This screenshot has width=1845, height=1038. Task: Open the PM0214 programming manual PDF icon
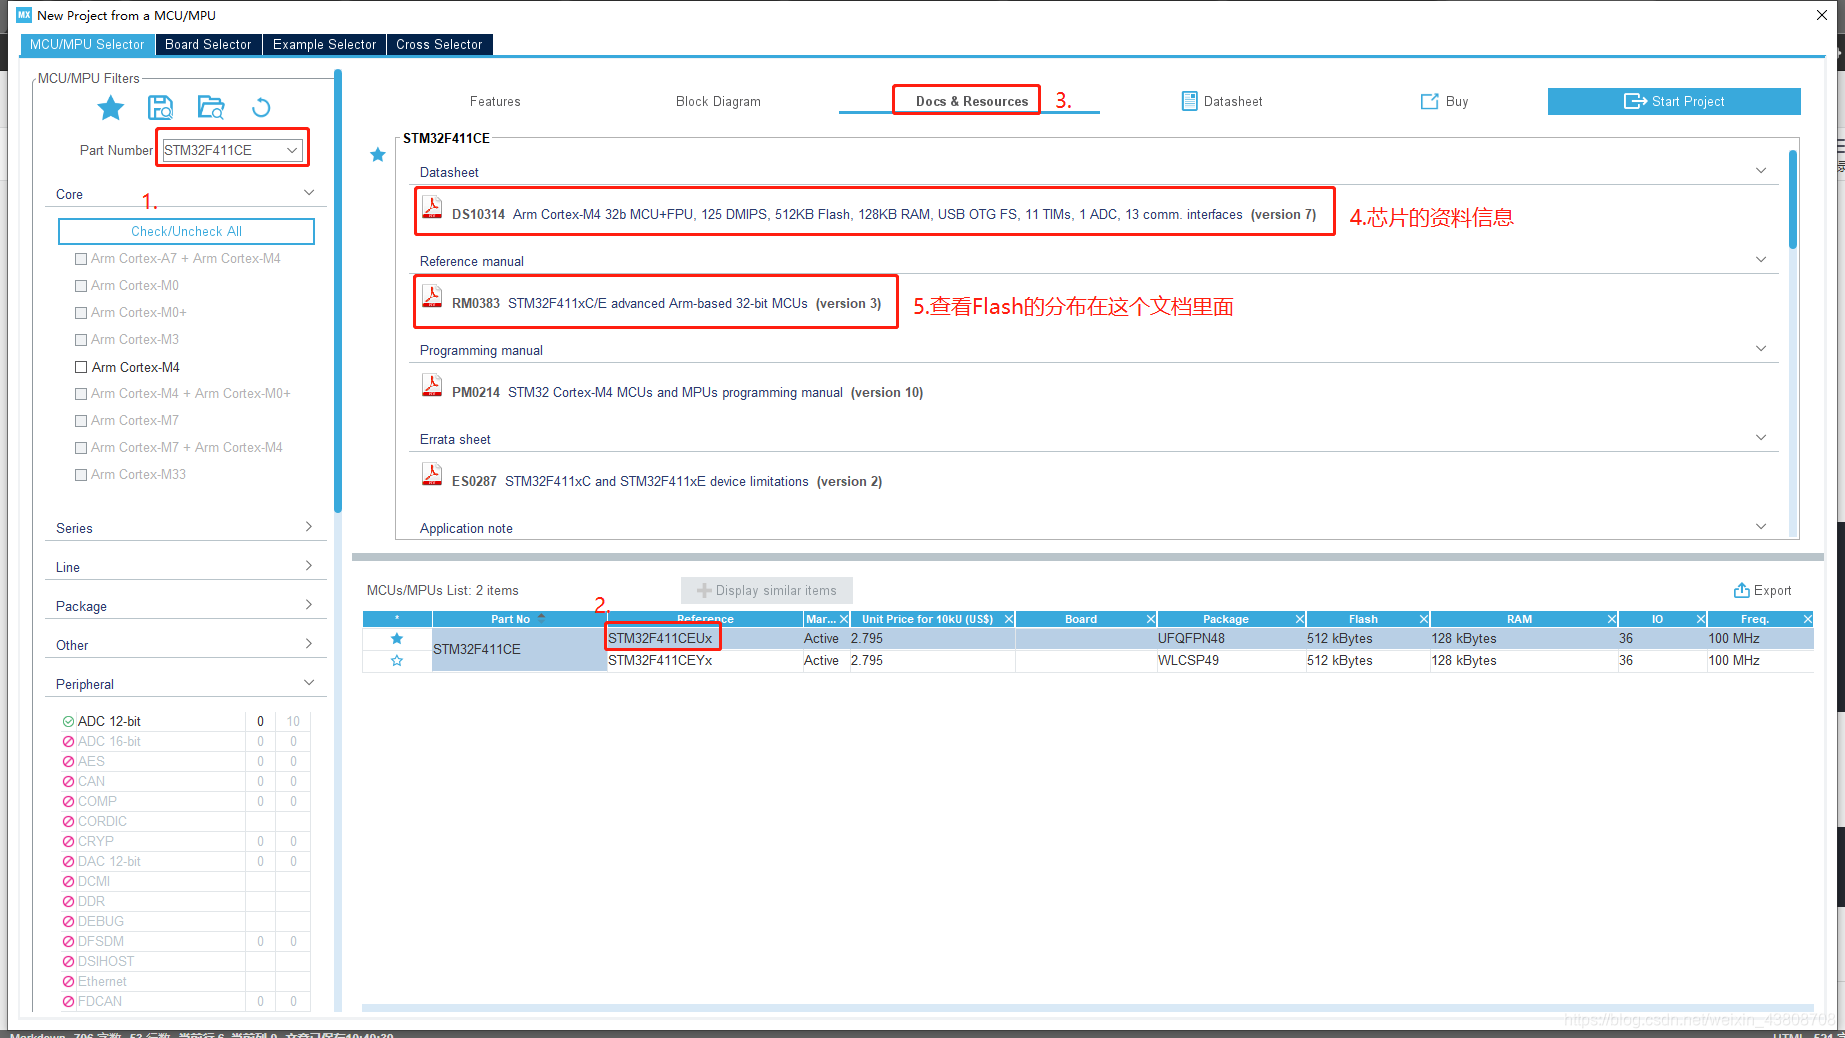(x=432, y=385)
